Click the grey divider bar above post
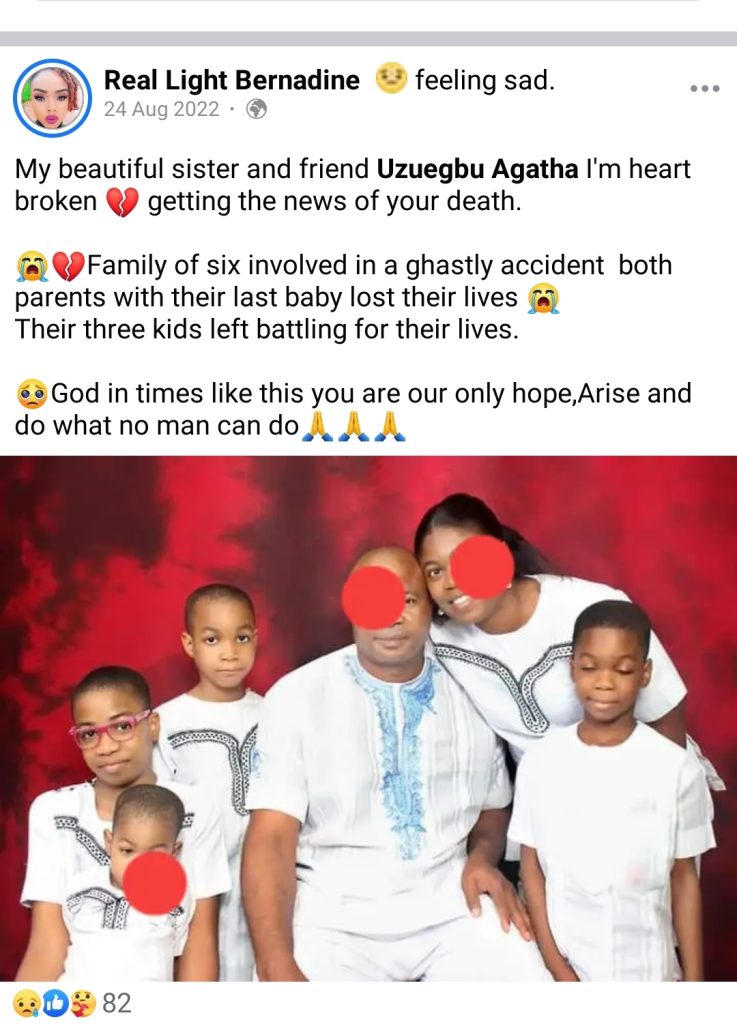737x1024 pixels. coord(368,39)
